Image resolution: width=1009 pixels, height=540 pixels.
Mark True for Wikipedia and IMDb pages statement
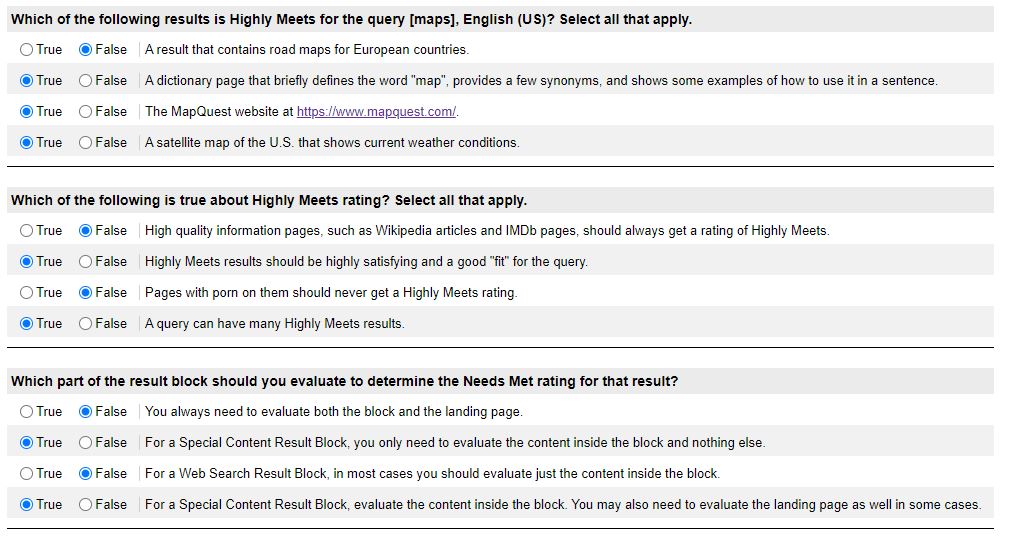pyautogui.click(x=26, y=230)
